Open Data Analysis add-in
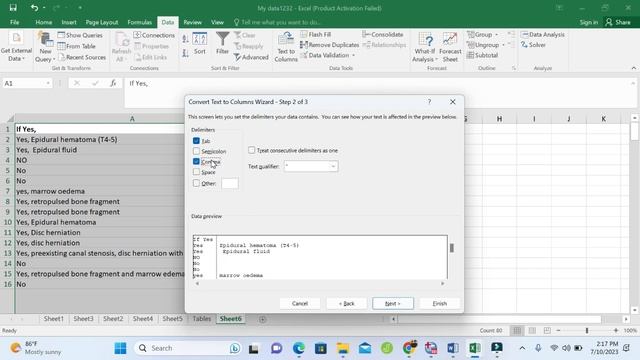 (542, 34)
